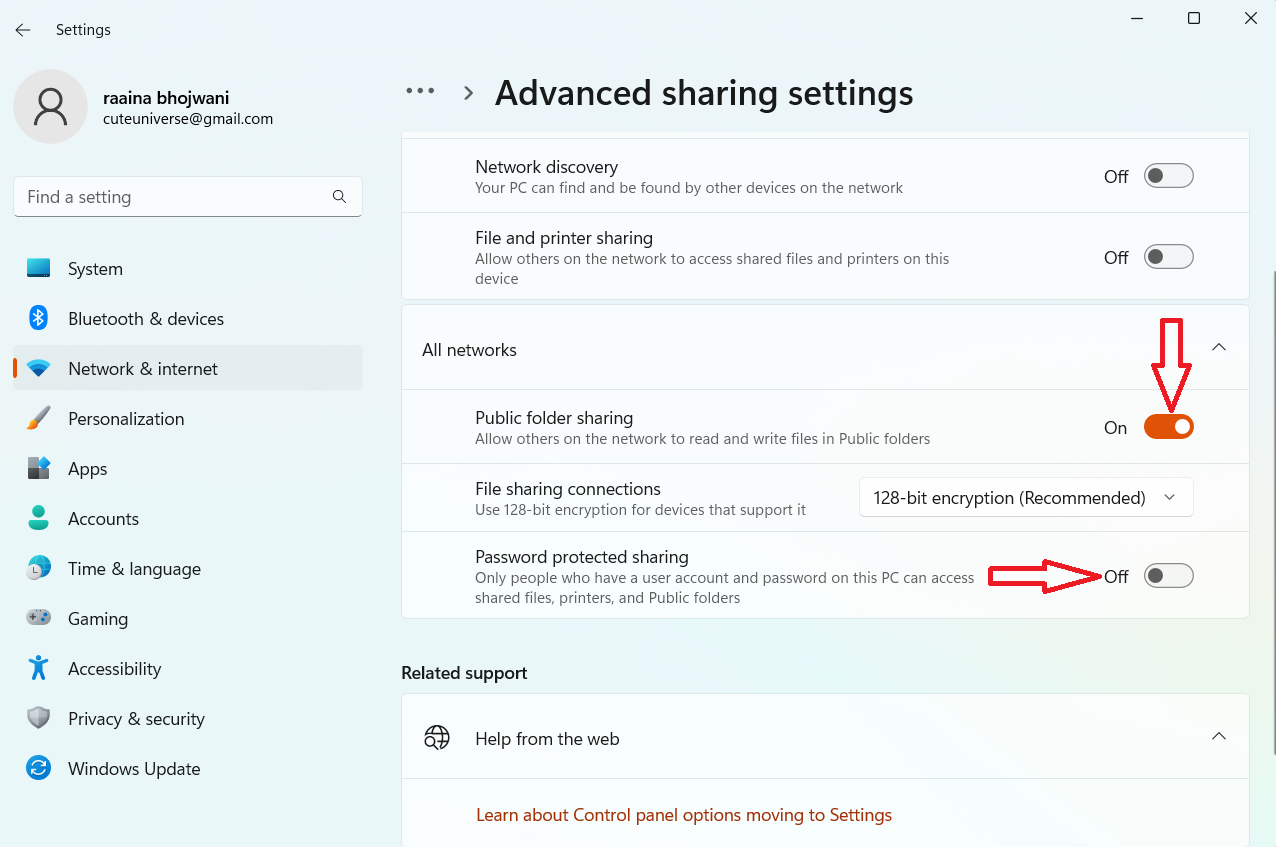
Task: Open Learn about Control panel options link
Action: pyautogui.click(x=684, y=815)
